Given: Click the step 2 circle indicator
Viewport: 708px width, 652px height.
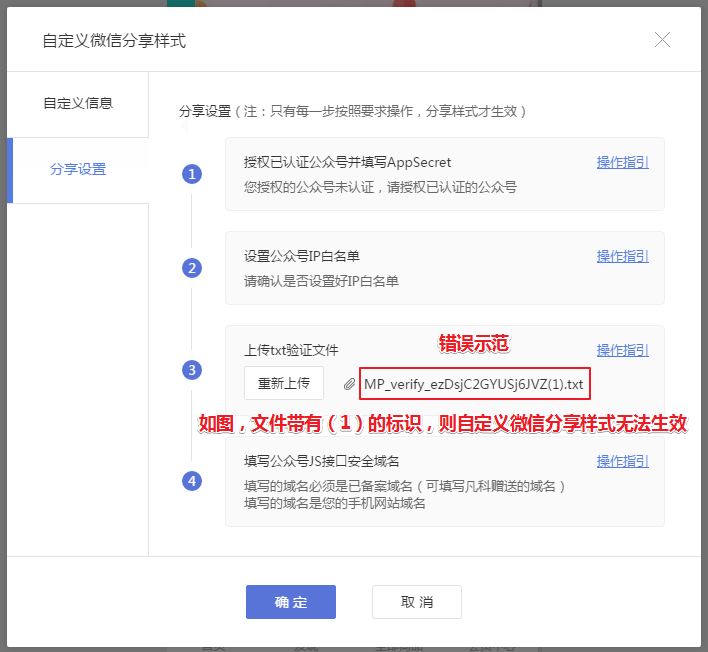Looking at the screenshot, I should 192,268.
